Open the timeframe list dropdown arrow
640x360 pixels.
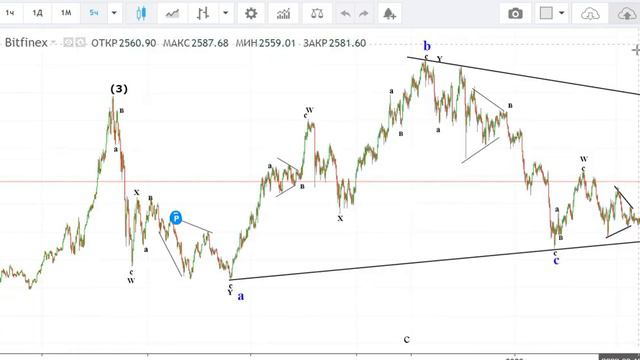point(114,13)
